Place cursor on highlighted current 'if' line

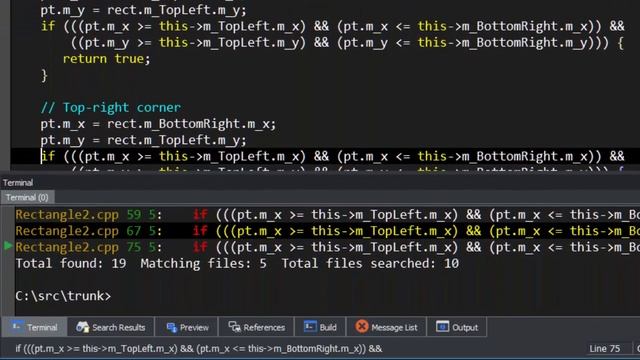333,156
